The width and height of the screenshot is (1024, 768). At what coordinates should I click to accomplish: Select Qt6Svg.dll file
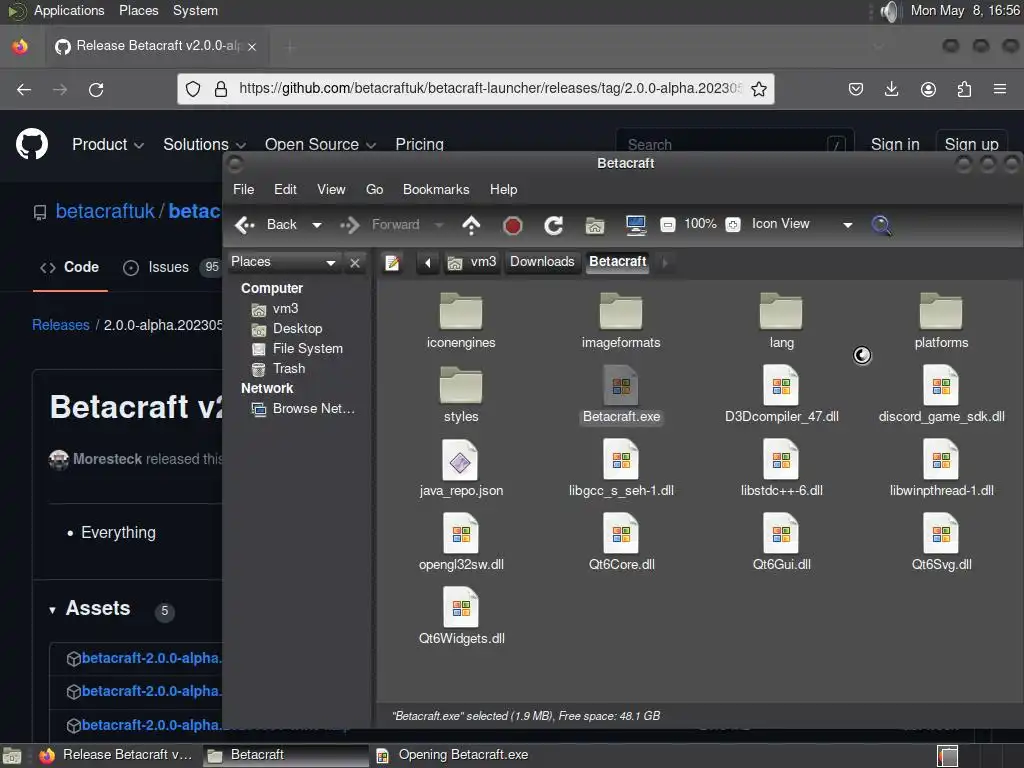941,542
